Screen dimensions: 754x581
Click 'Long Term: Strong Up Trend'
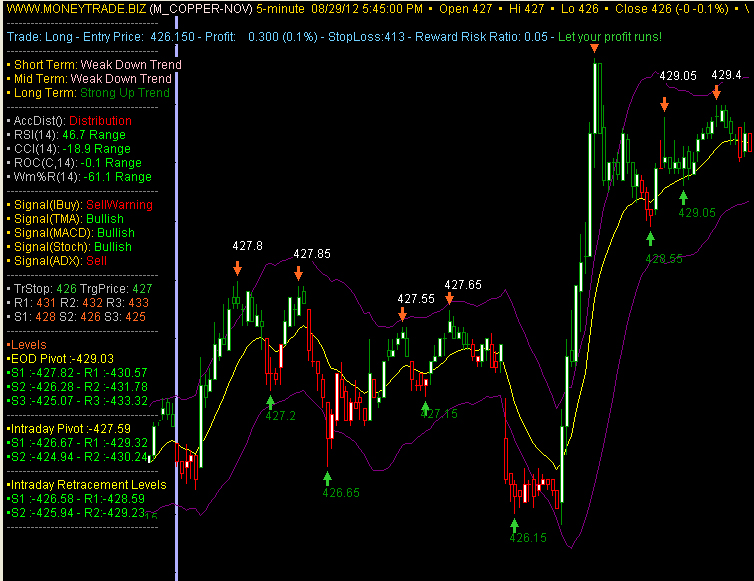(88, 92)
